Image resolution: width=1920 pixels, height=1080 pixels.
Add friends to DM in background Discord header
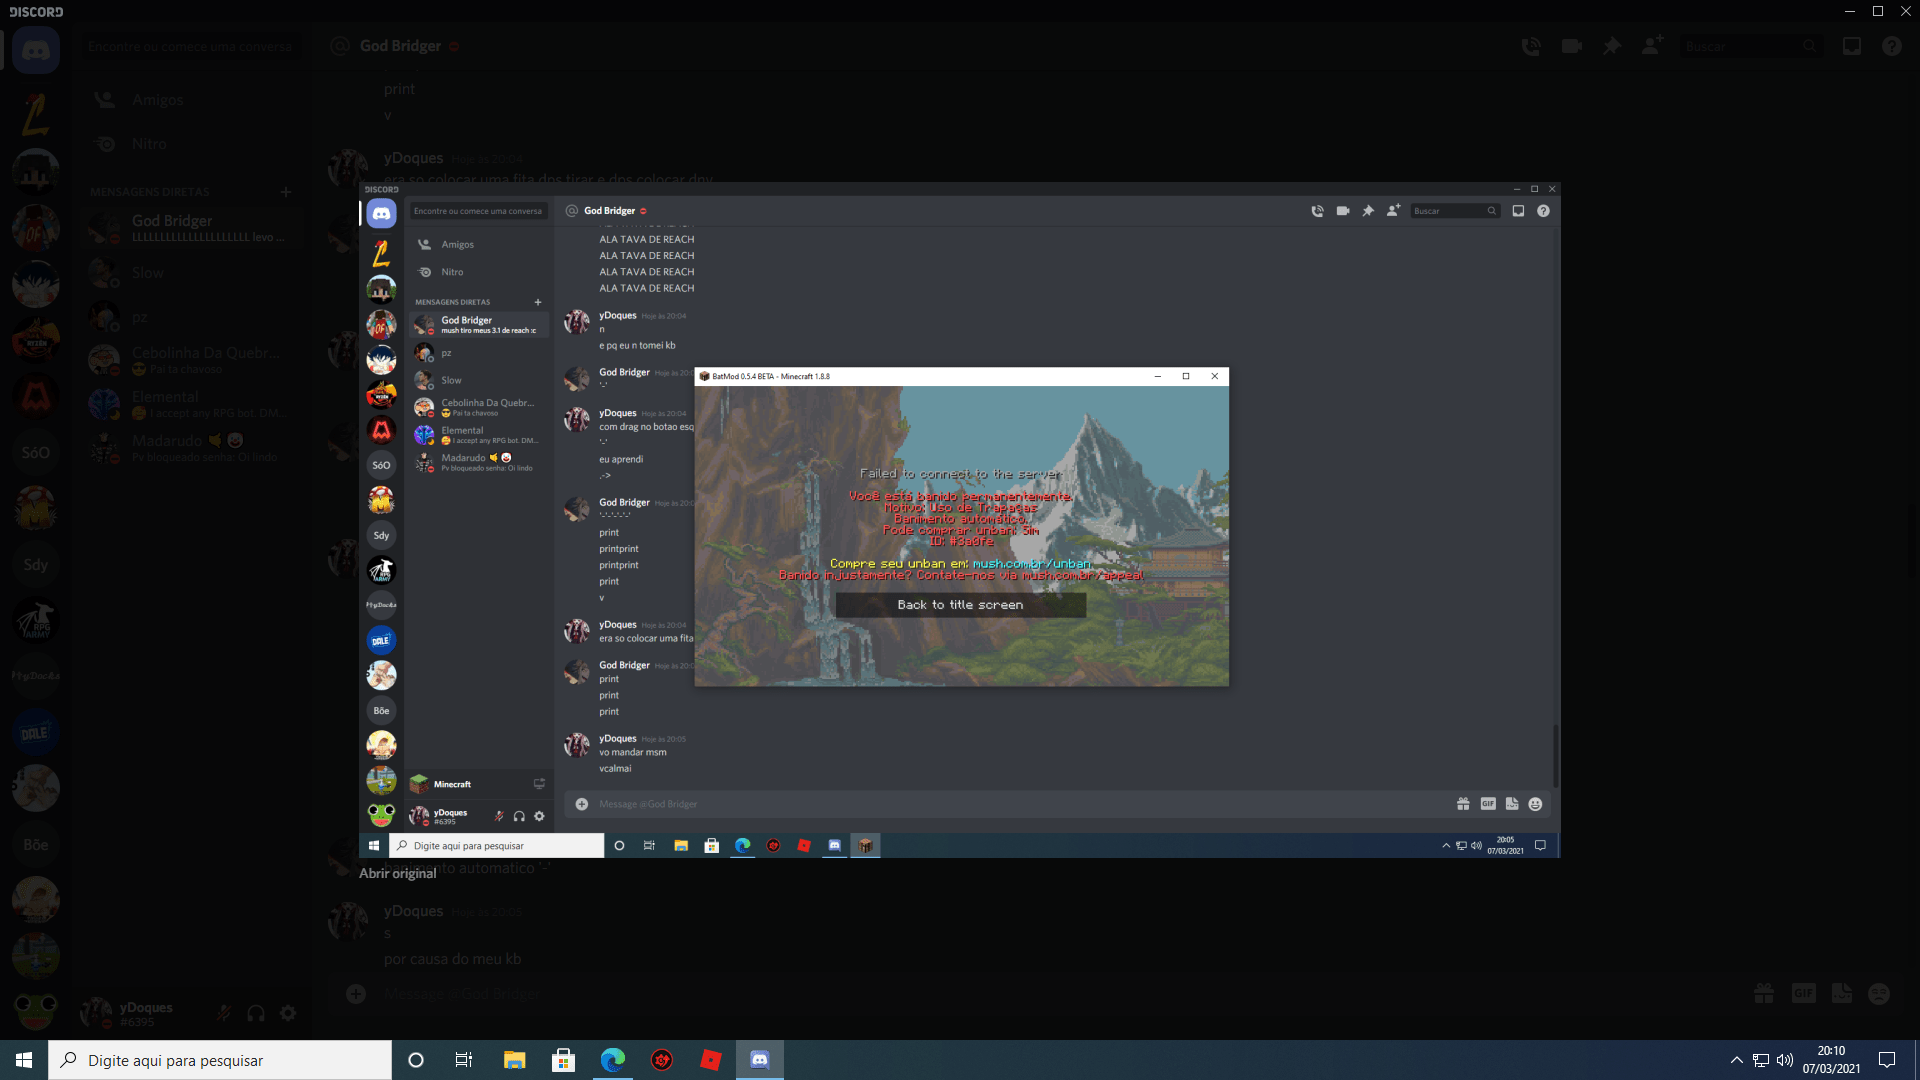click(1652, 46)
